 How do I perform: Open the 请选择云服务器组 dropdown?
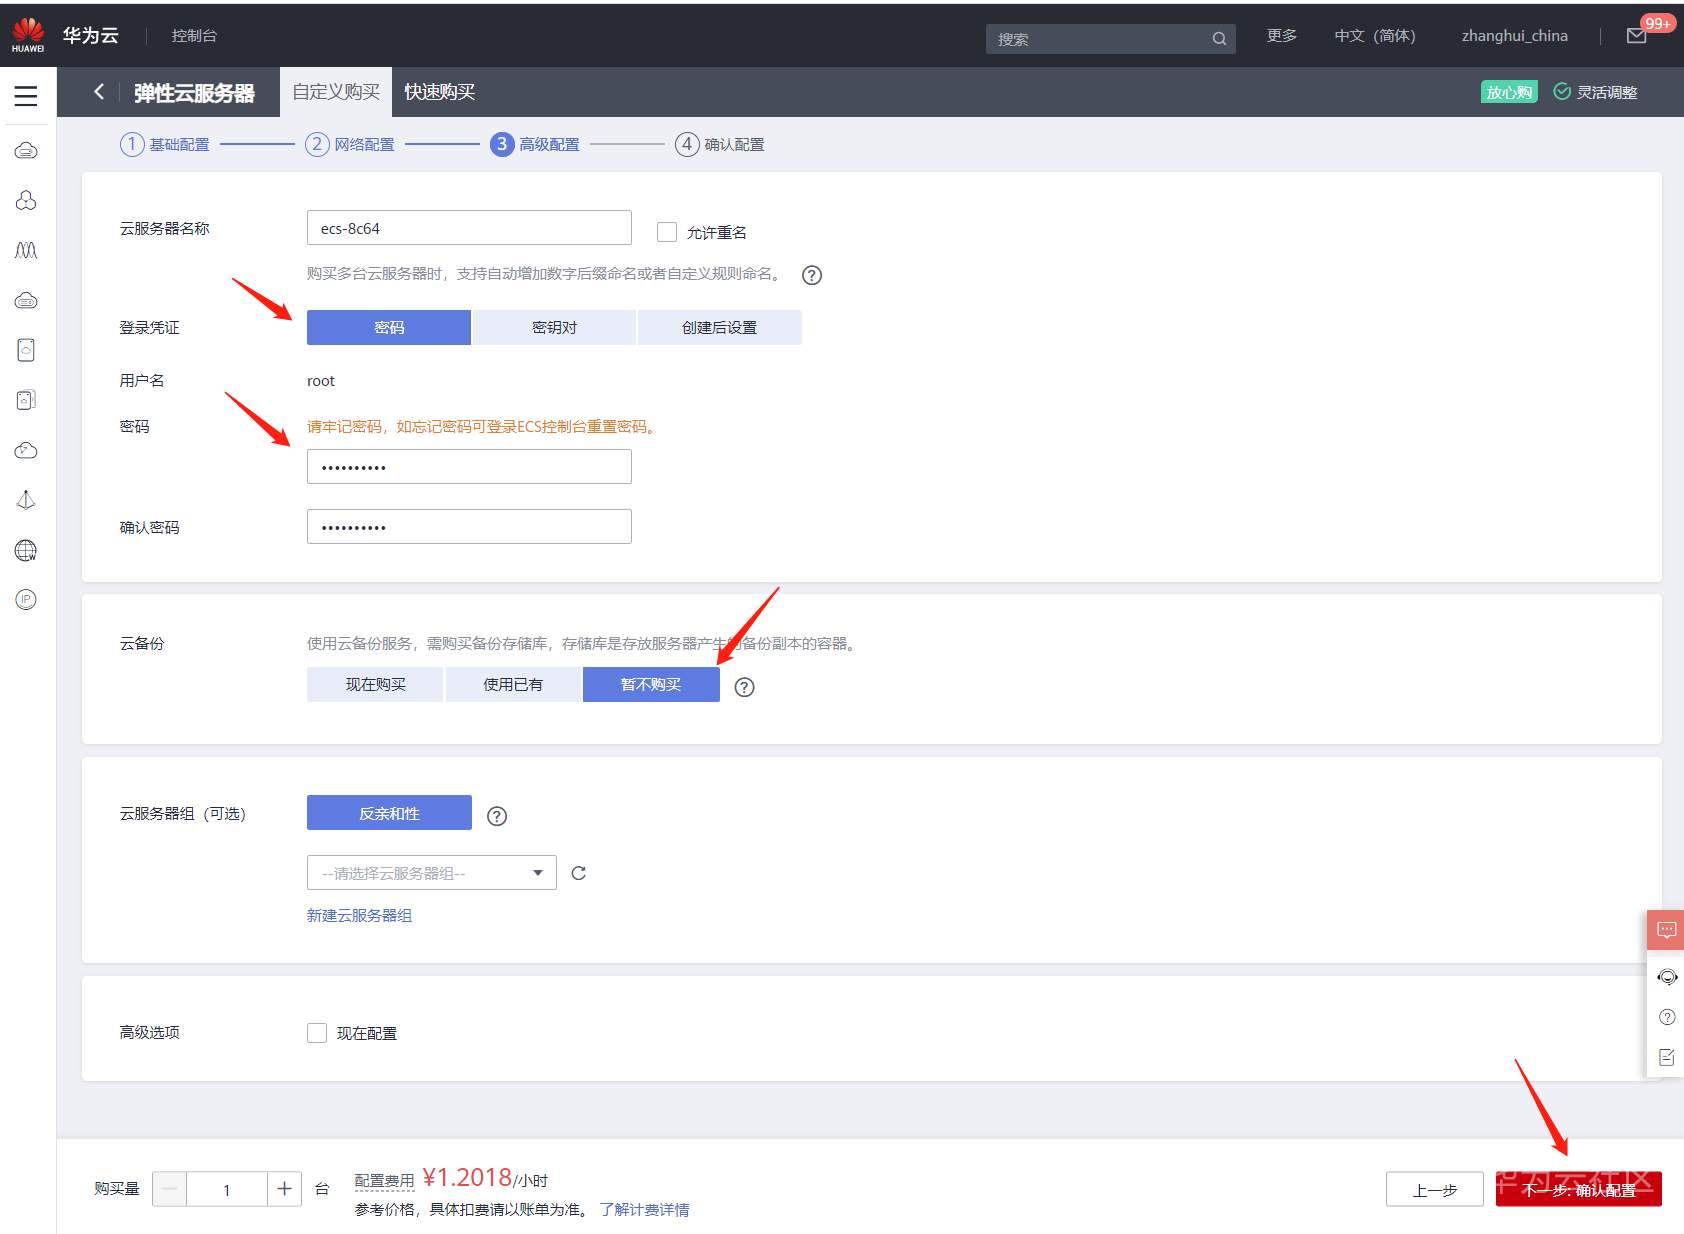pyautogui.click(x=431, y=873)
